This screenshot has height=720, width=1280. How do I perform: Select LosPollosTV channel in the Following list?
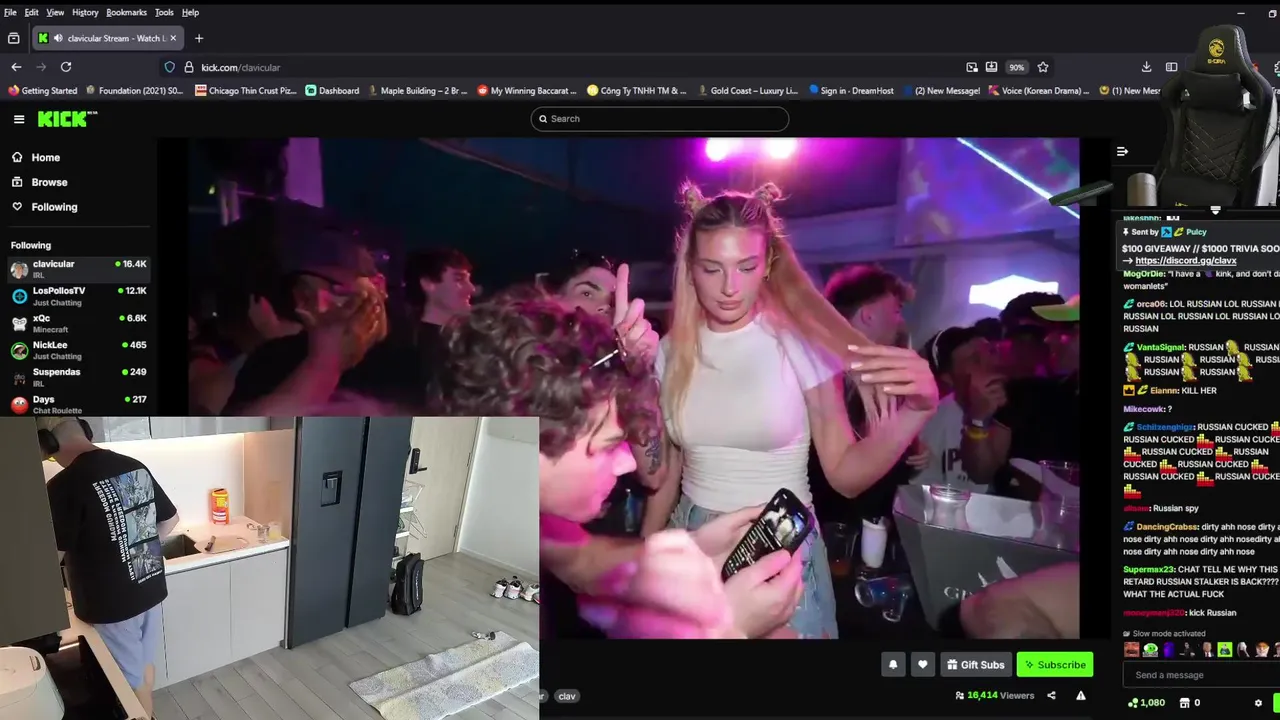point(78,296)
